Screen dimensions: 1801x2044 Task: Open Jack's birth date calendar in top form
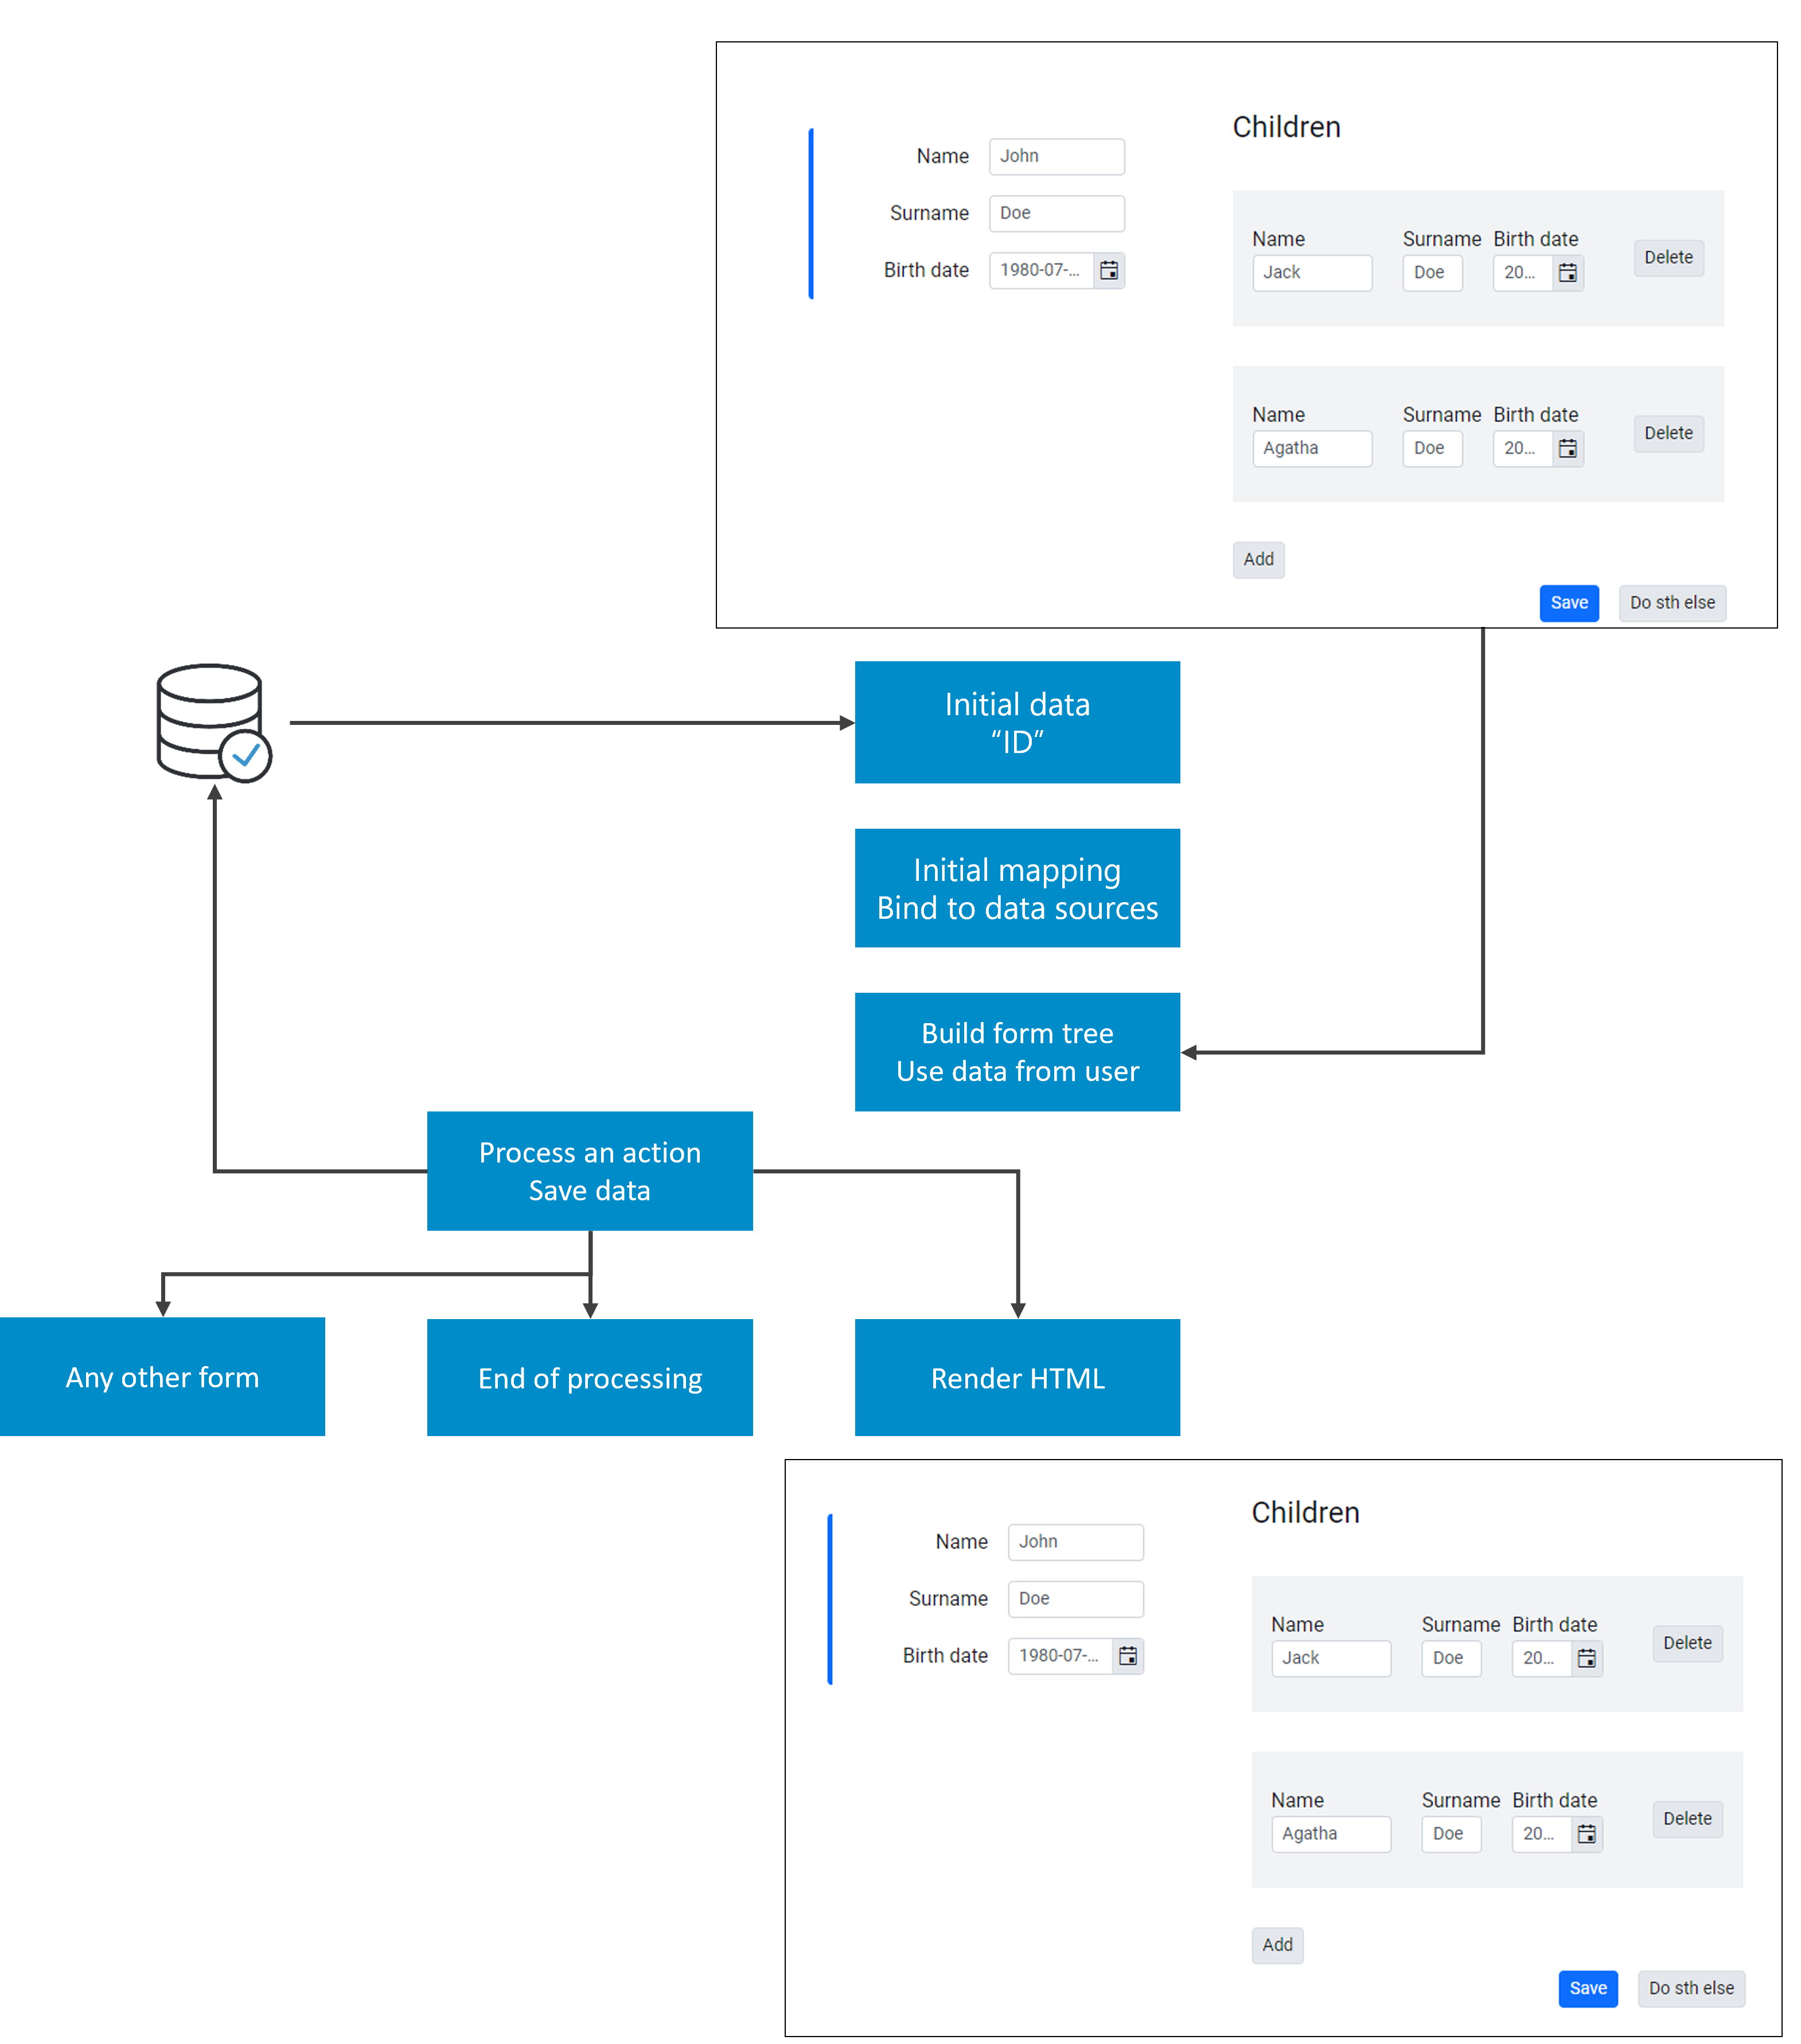pos(1568,272)
